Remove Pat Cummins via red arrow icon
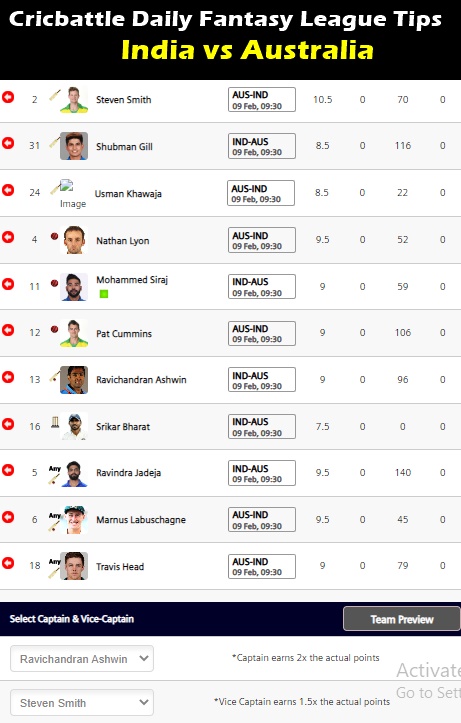Screen dimensions: 461x723 (8, 330)
